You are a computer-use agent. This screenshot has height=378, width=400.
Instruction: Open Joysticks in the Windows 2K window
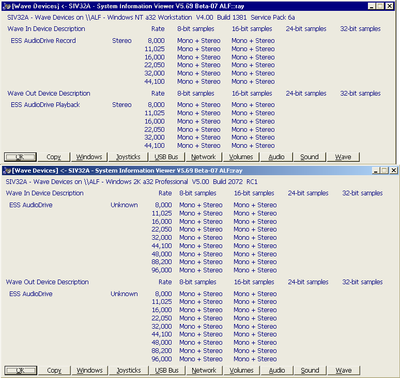coord(129,370)
